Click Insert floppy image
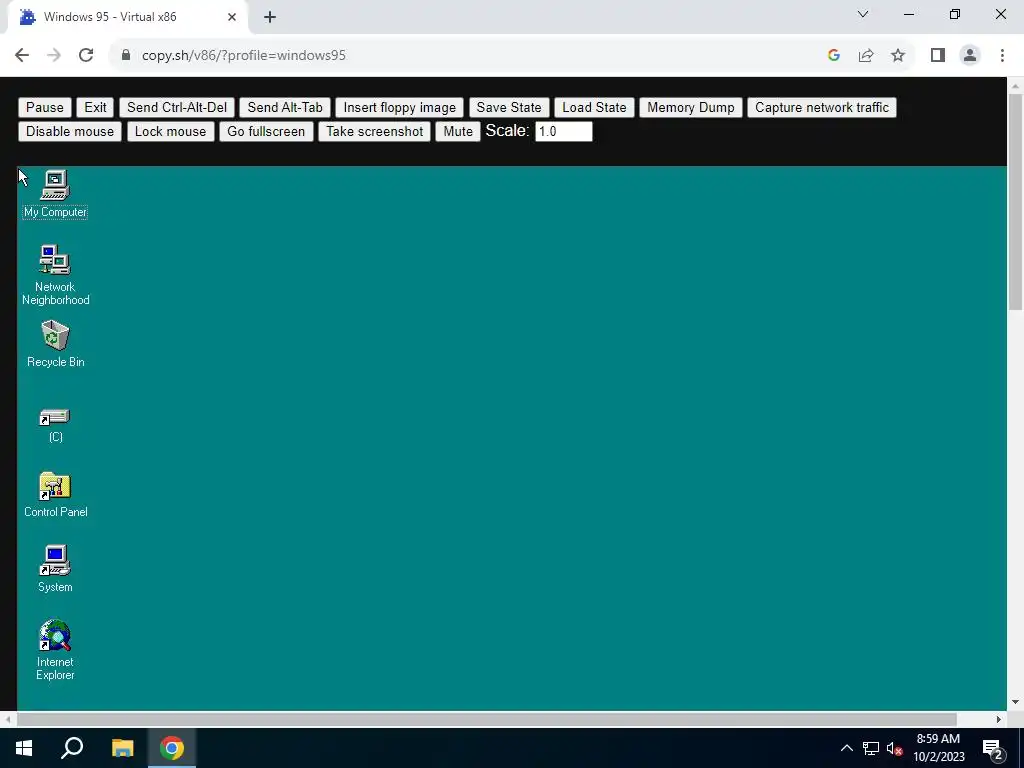Viewport: 1024px width, 768px height. point(400,107)
